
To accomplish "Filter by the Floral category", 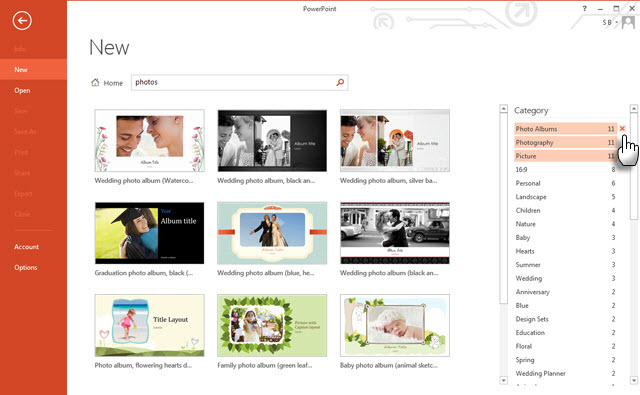I will tap(565, 346).
